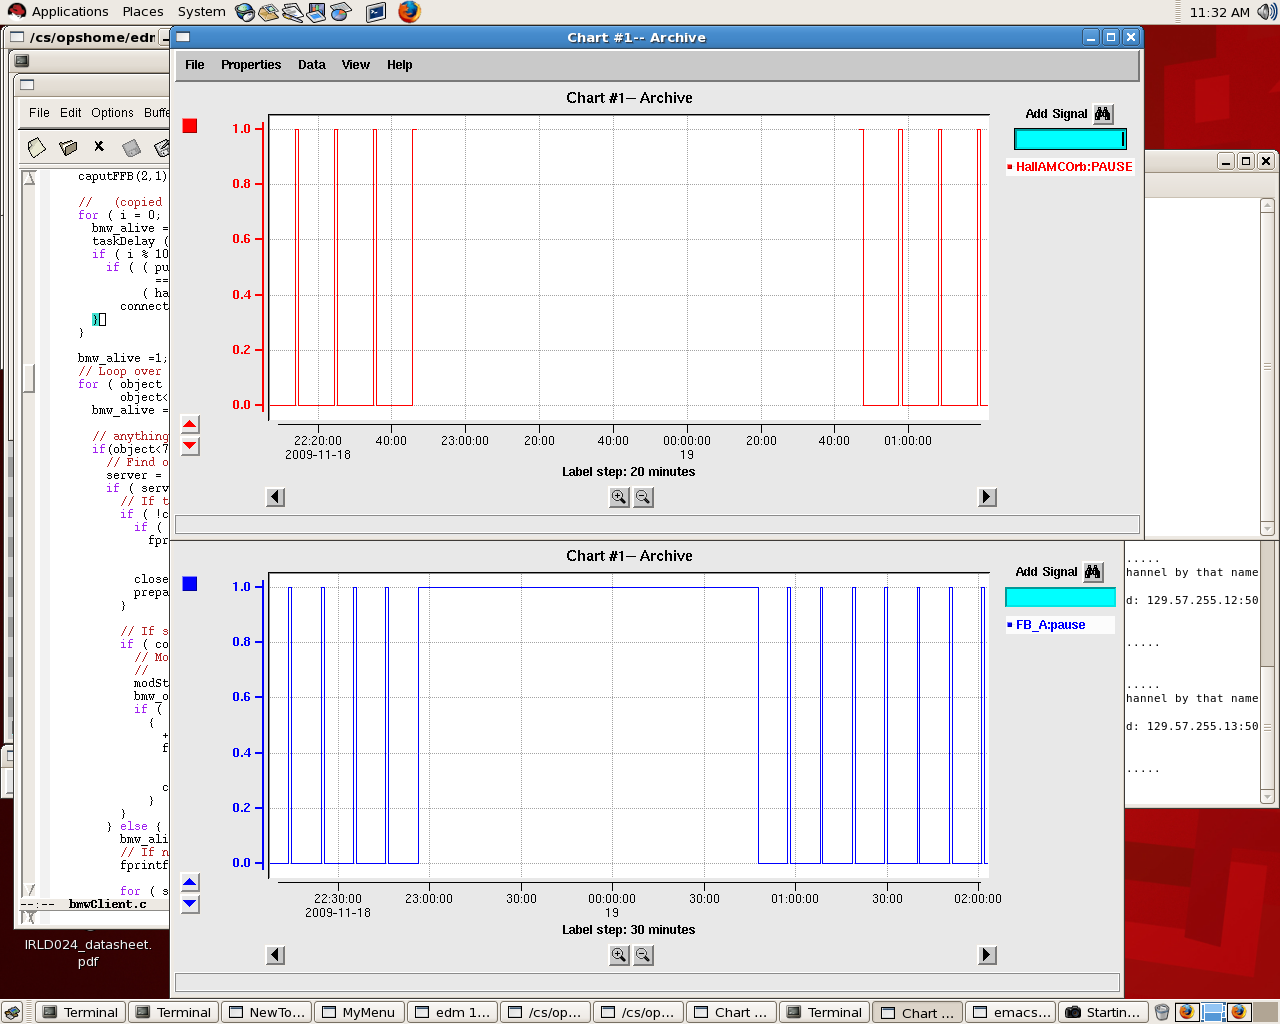Switch to the edm 1... taskbar window
1280x1024 pixels.
point(452,1012)
